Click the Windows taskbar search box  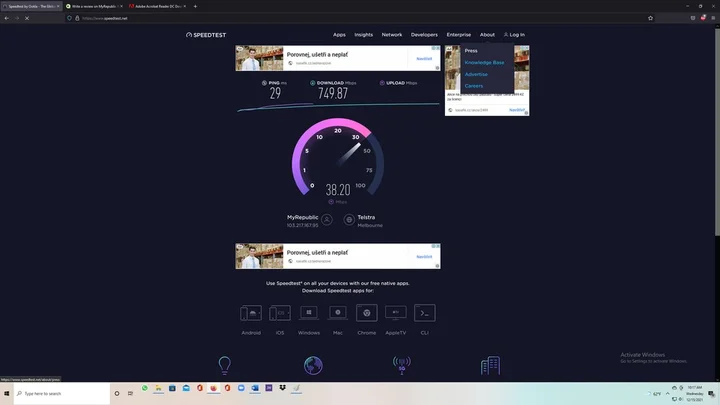[x=60, y=393]
